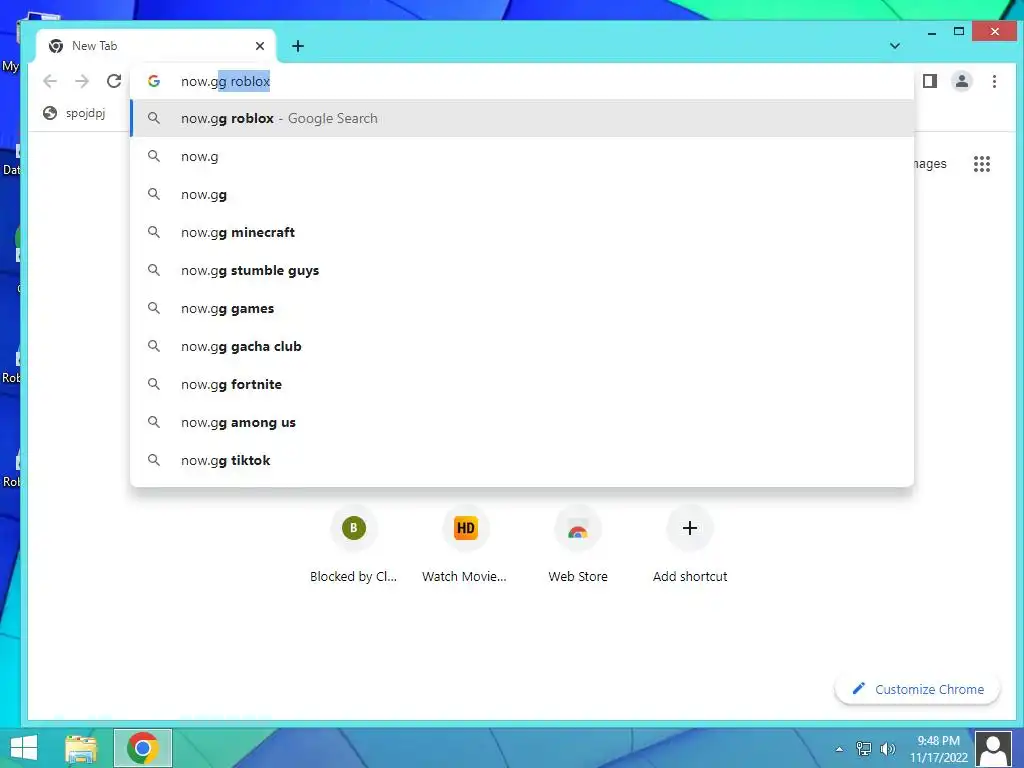Select the New Tab tab
This screenshot has width=1024, height=768.
coord(155,46)
